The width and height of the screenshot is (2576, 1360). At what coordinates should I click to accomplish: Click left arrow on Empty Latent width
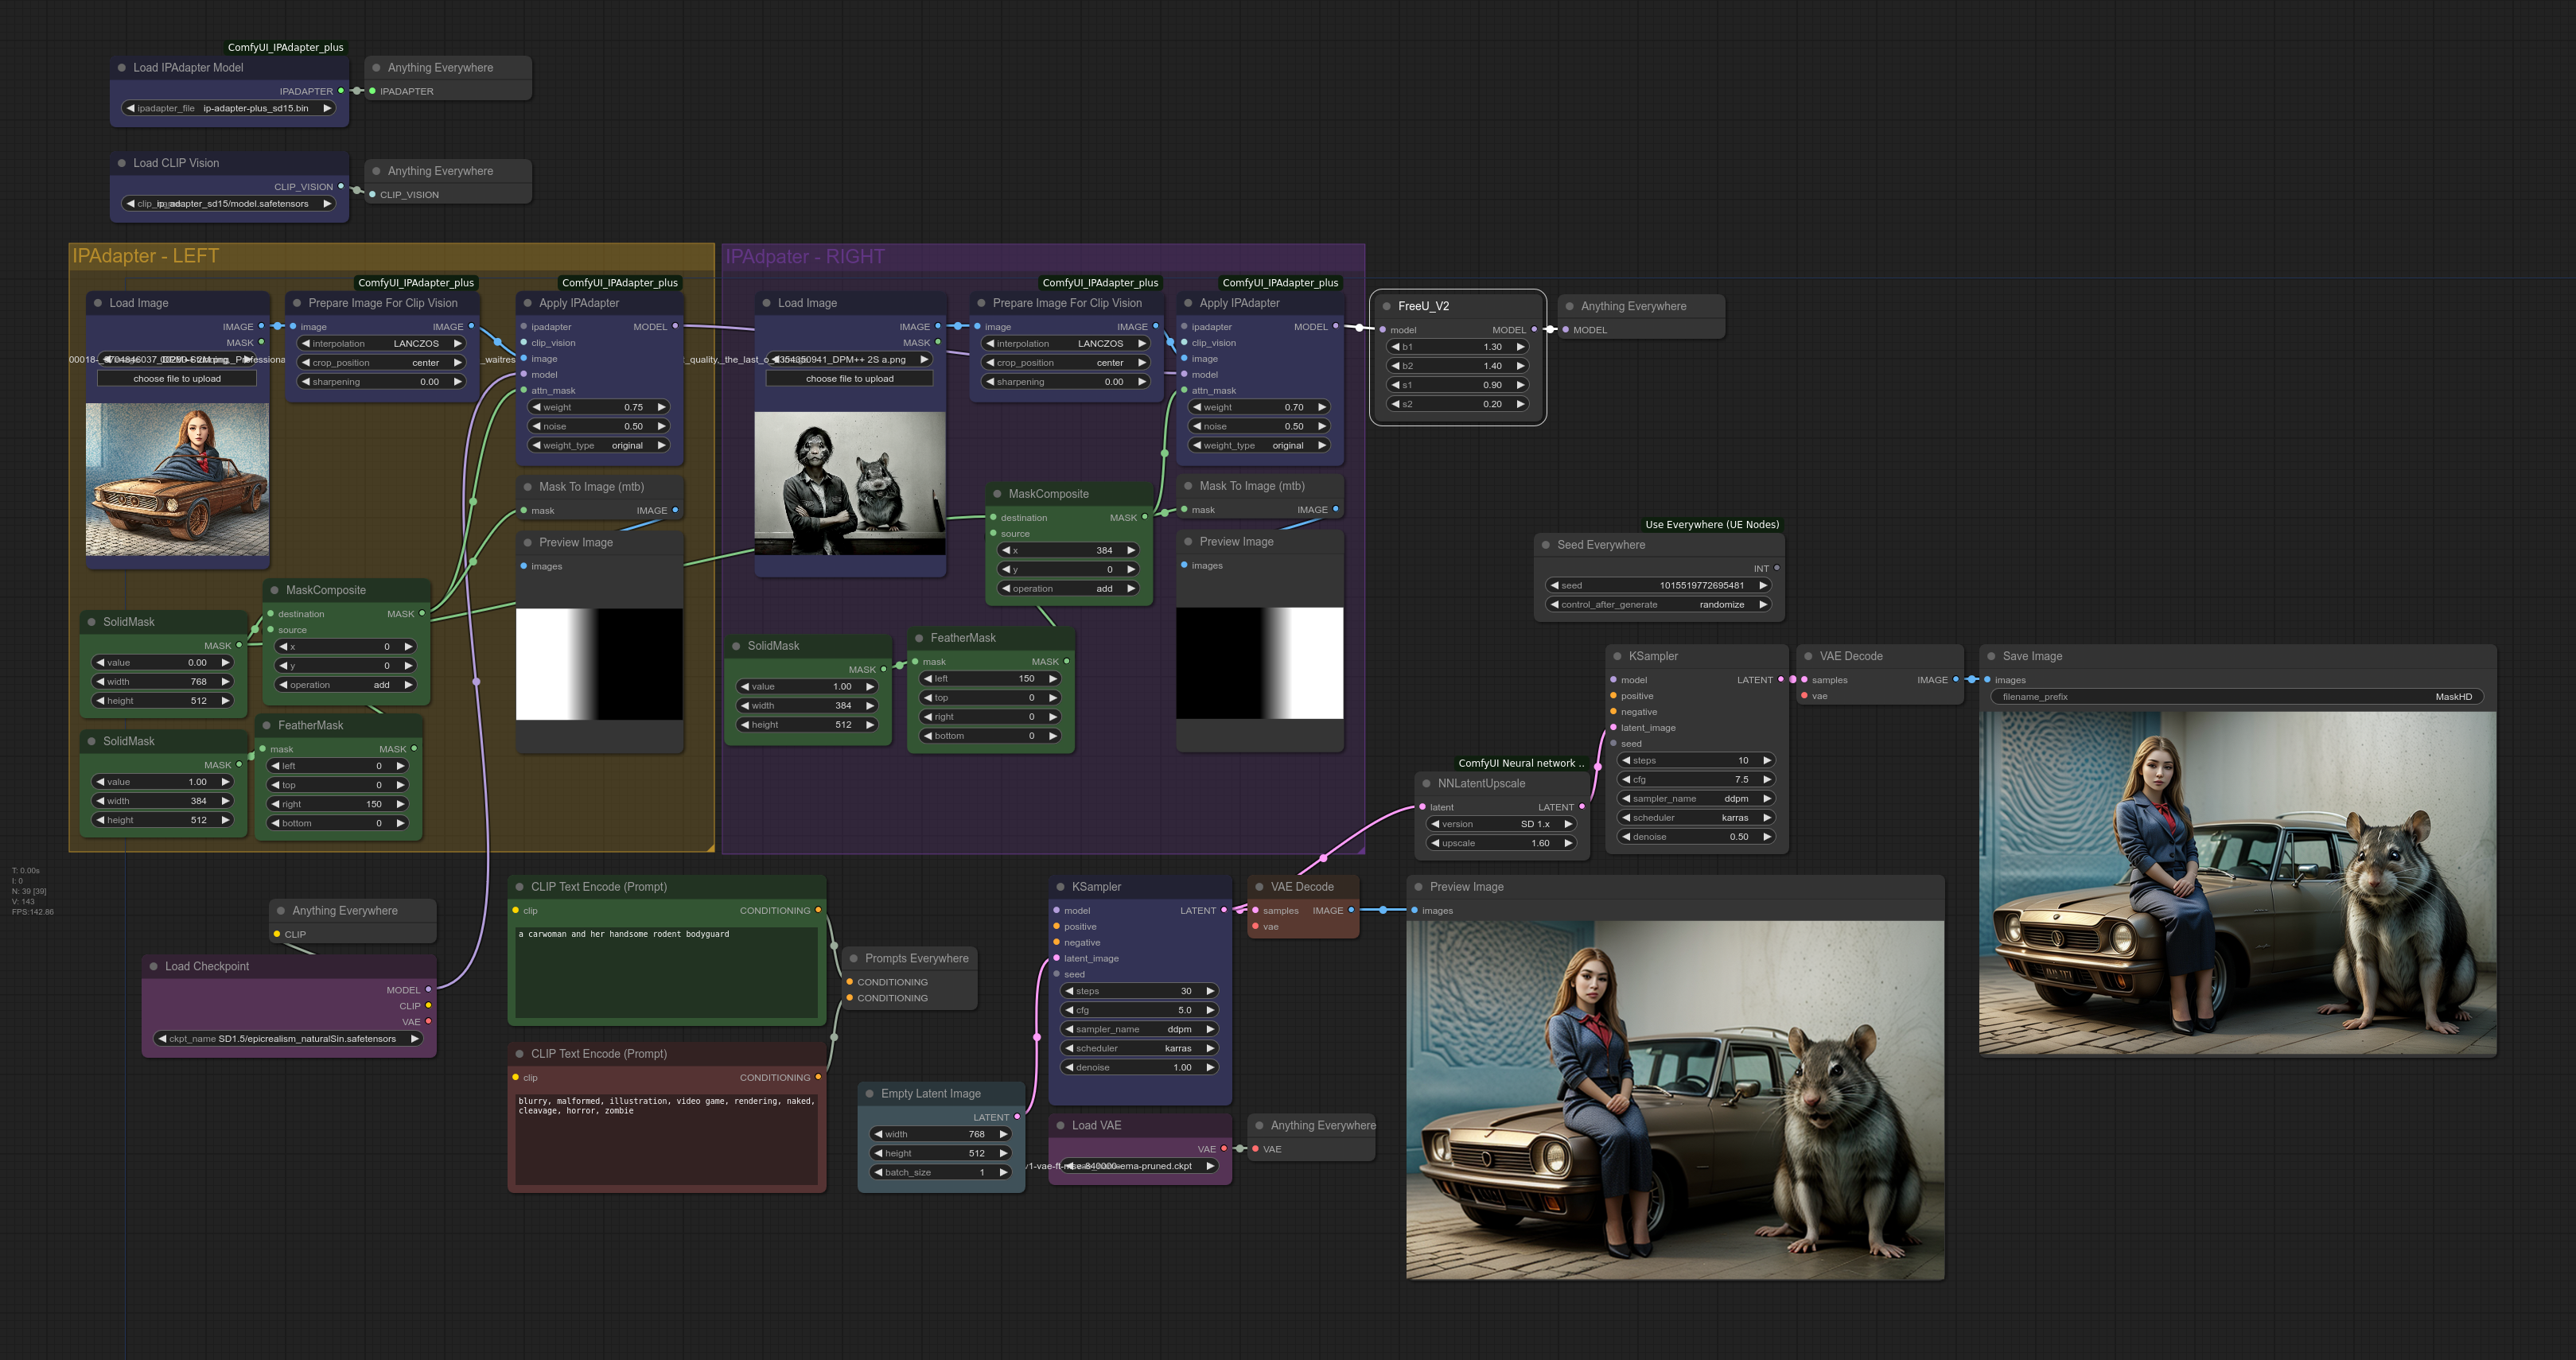(878, 1134)
